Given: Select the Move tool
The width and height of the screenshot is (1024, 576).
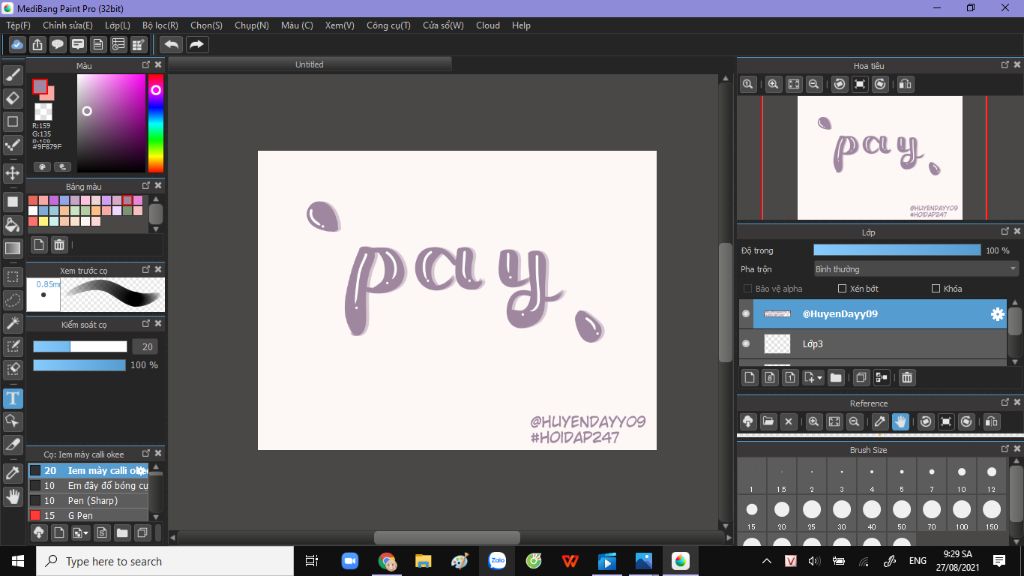Looking at the screenshot, I should pos(12,173).
